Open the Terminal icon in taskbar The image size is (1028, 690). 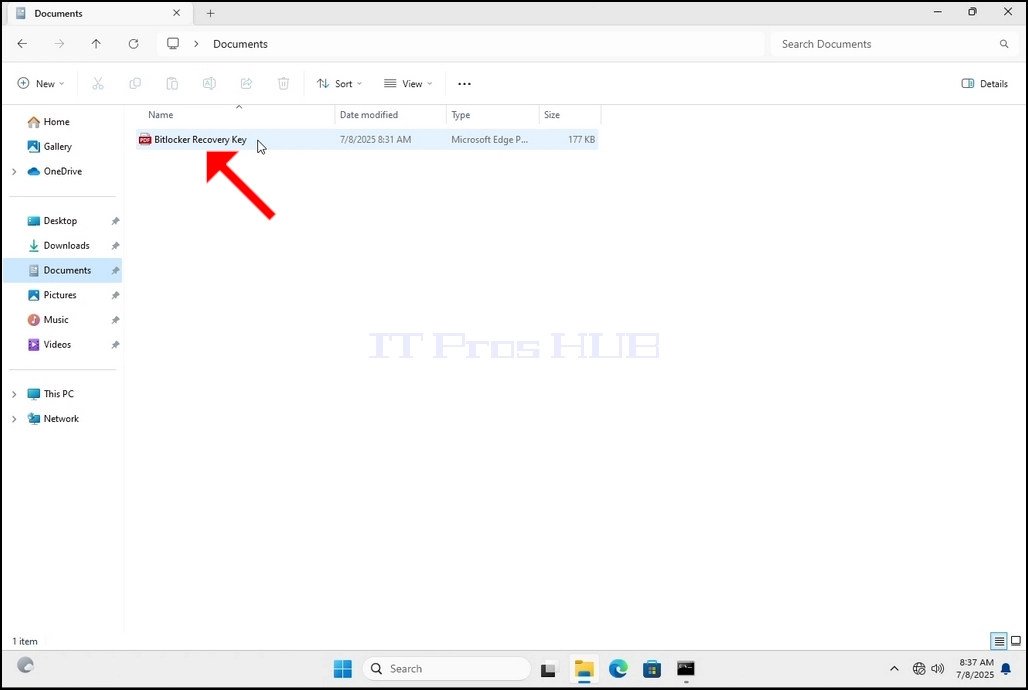click(x=686, y=668)
